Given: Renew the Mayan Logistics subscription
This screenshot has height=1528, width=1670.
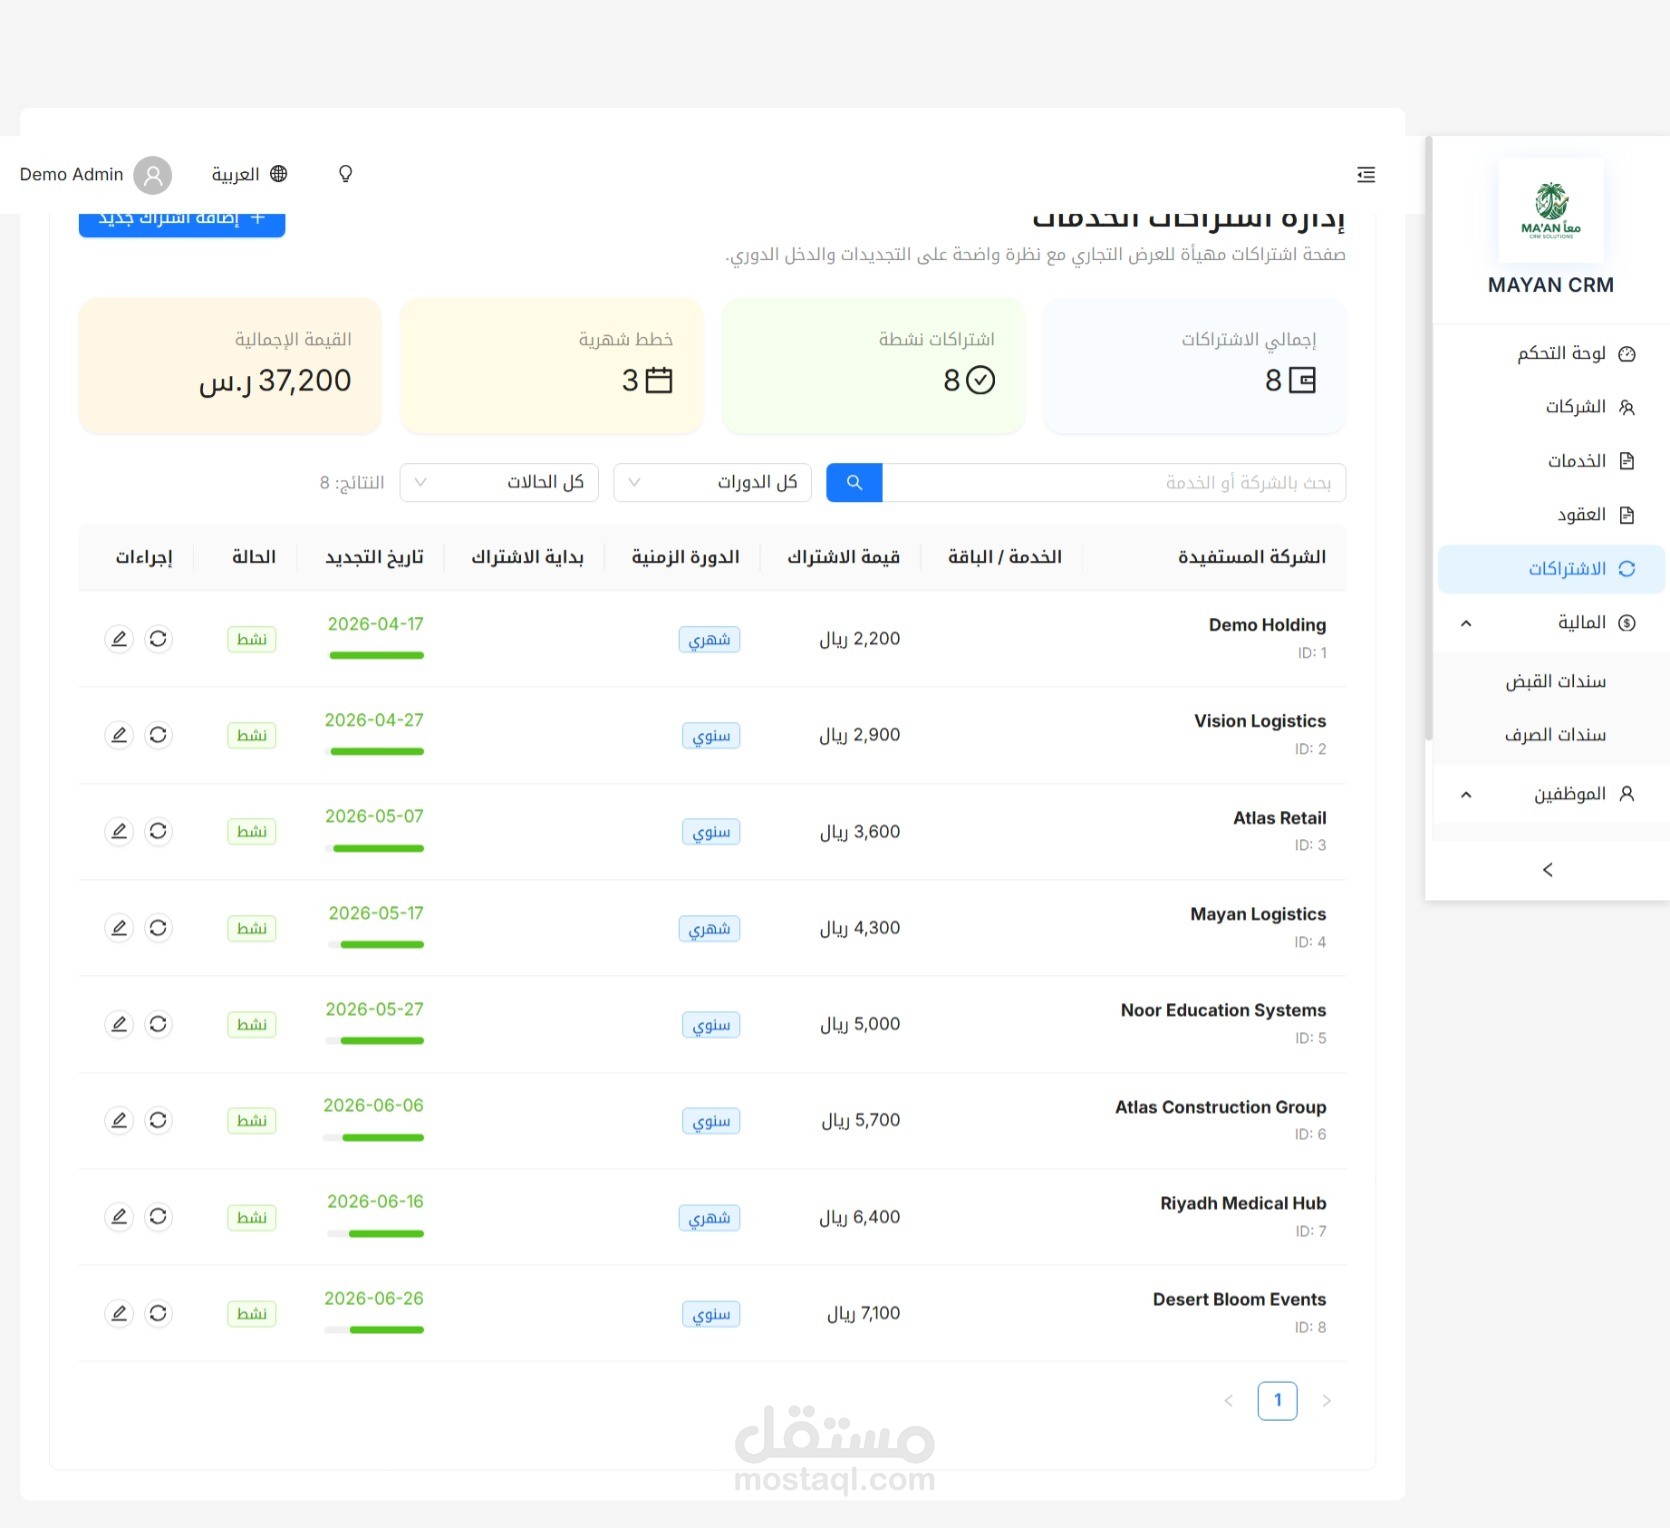Looking at the screenshot, I should [x=158, y=928].
